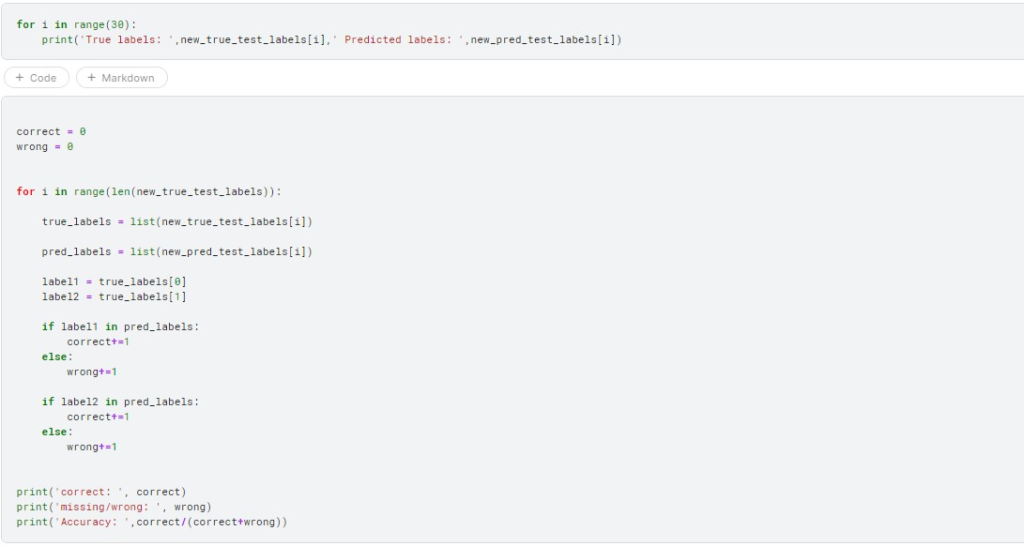Click the + Markdown button
This screenshot has height=546, width=1024.
coord(122,78)
